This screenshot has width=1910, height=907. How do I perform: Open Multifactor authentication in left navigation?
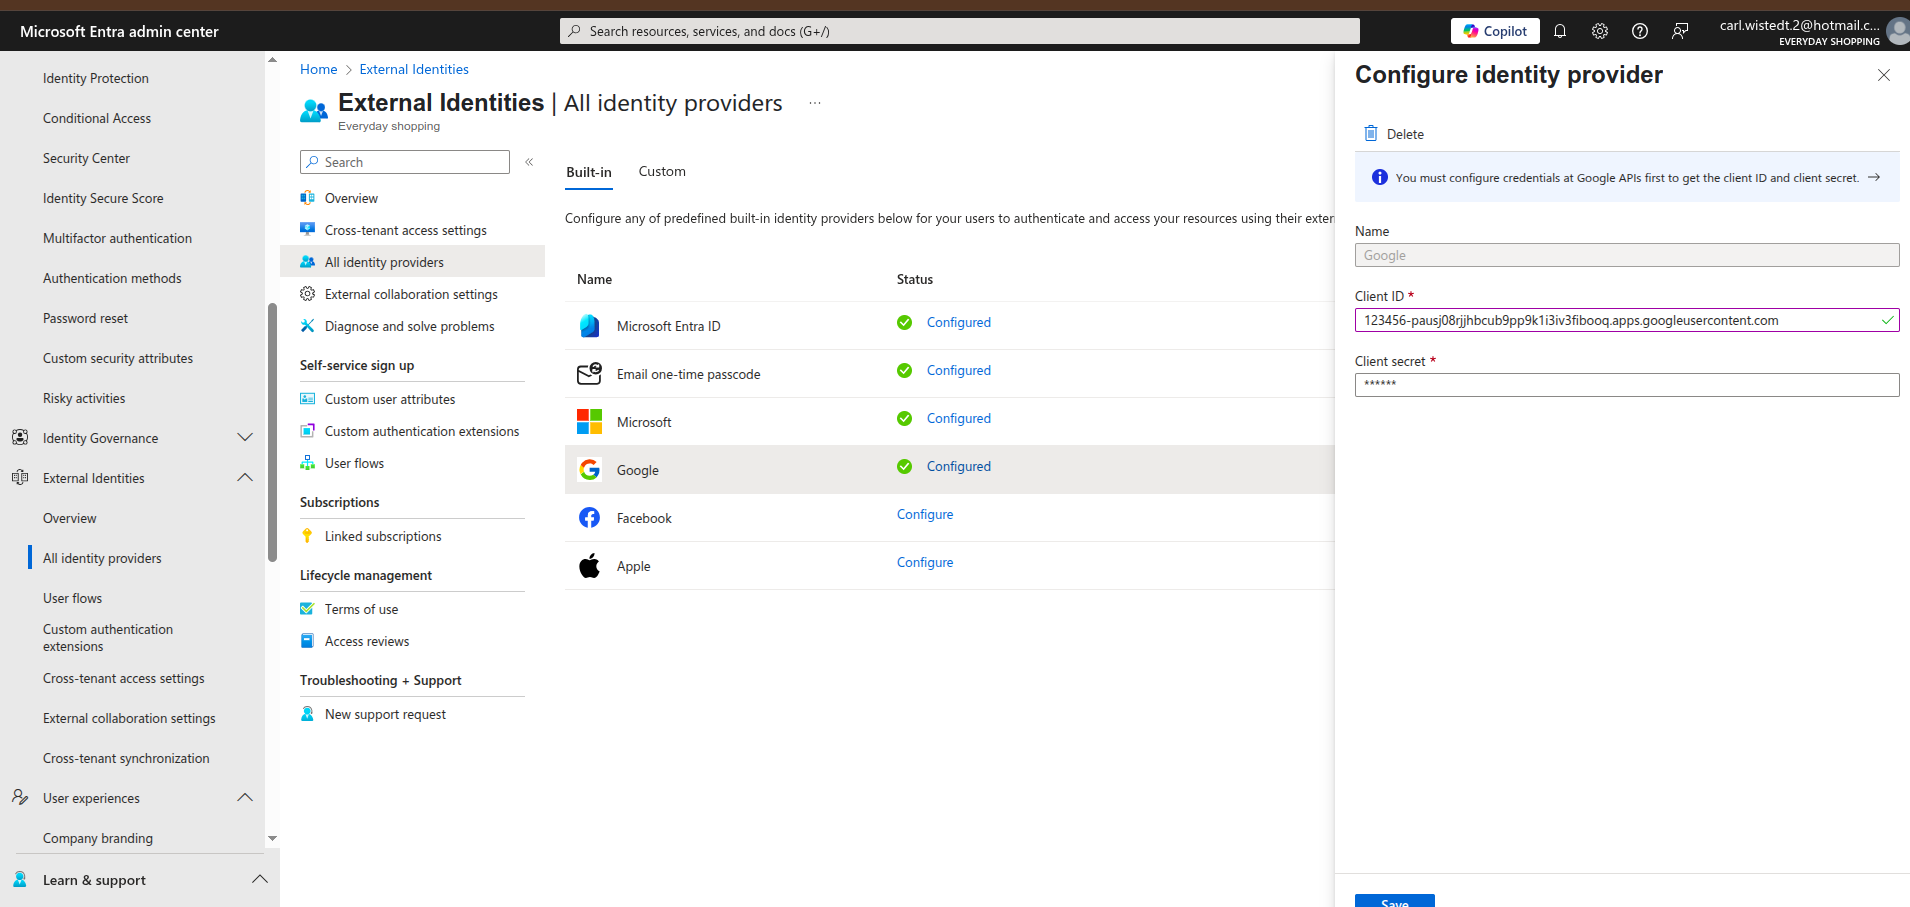(117, 238)
